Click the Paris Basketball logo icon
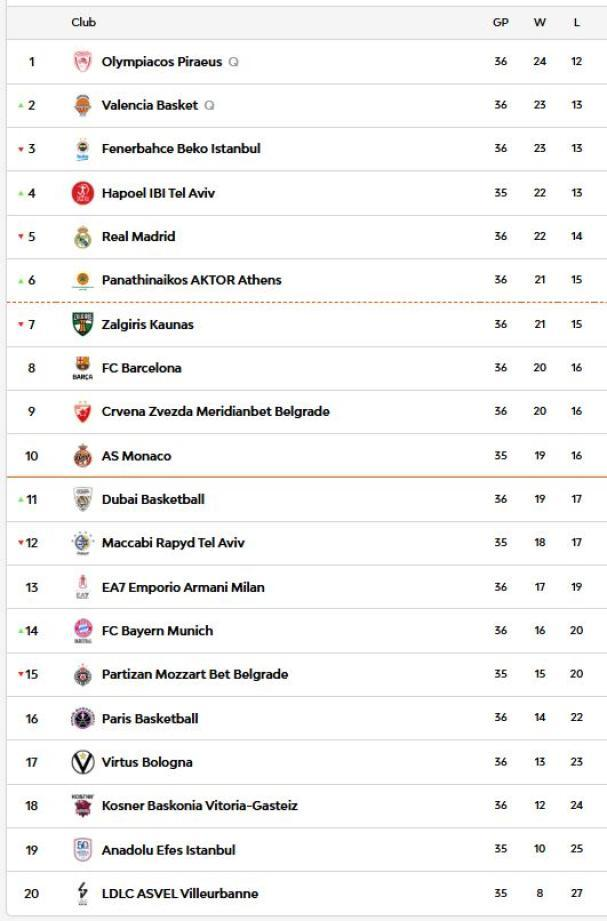Screen dimensions: 607x921 pos(82,718)
